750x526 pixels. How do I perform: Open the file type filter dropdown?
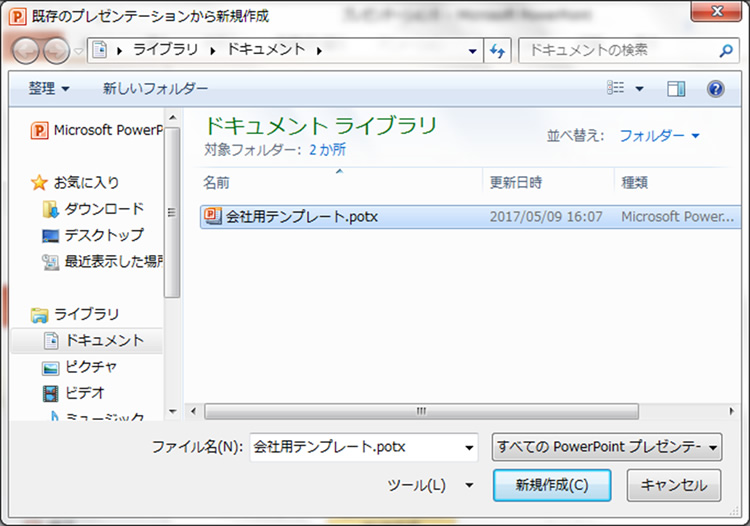pyautogui.click(x=608, y=446)
